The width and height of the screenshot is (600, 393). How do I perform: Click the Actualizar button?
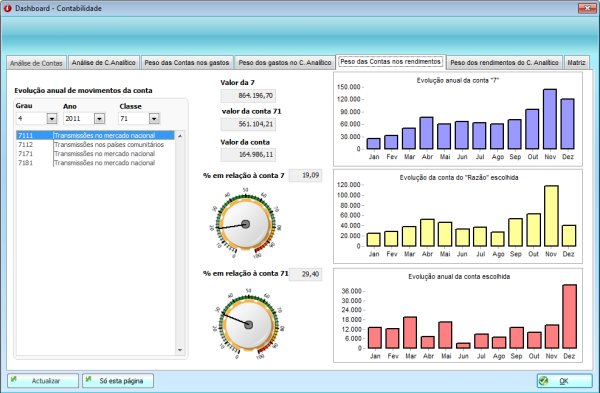click(43, 381)
